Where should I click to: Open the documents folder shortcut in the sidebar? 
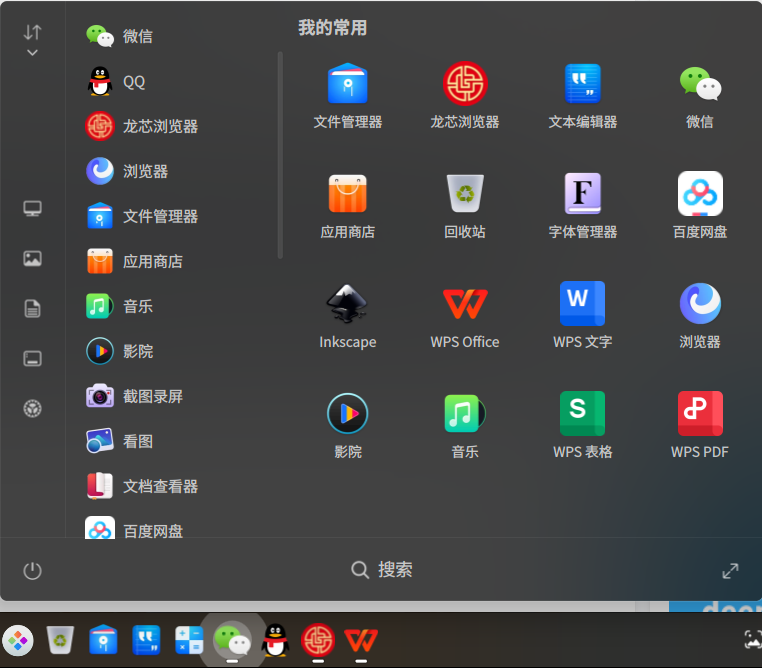(33, 308)
